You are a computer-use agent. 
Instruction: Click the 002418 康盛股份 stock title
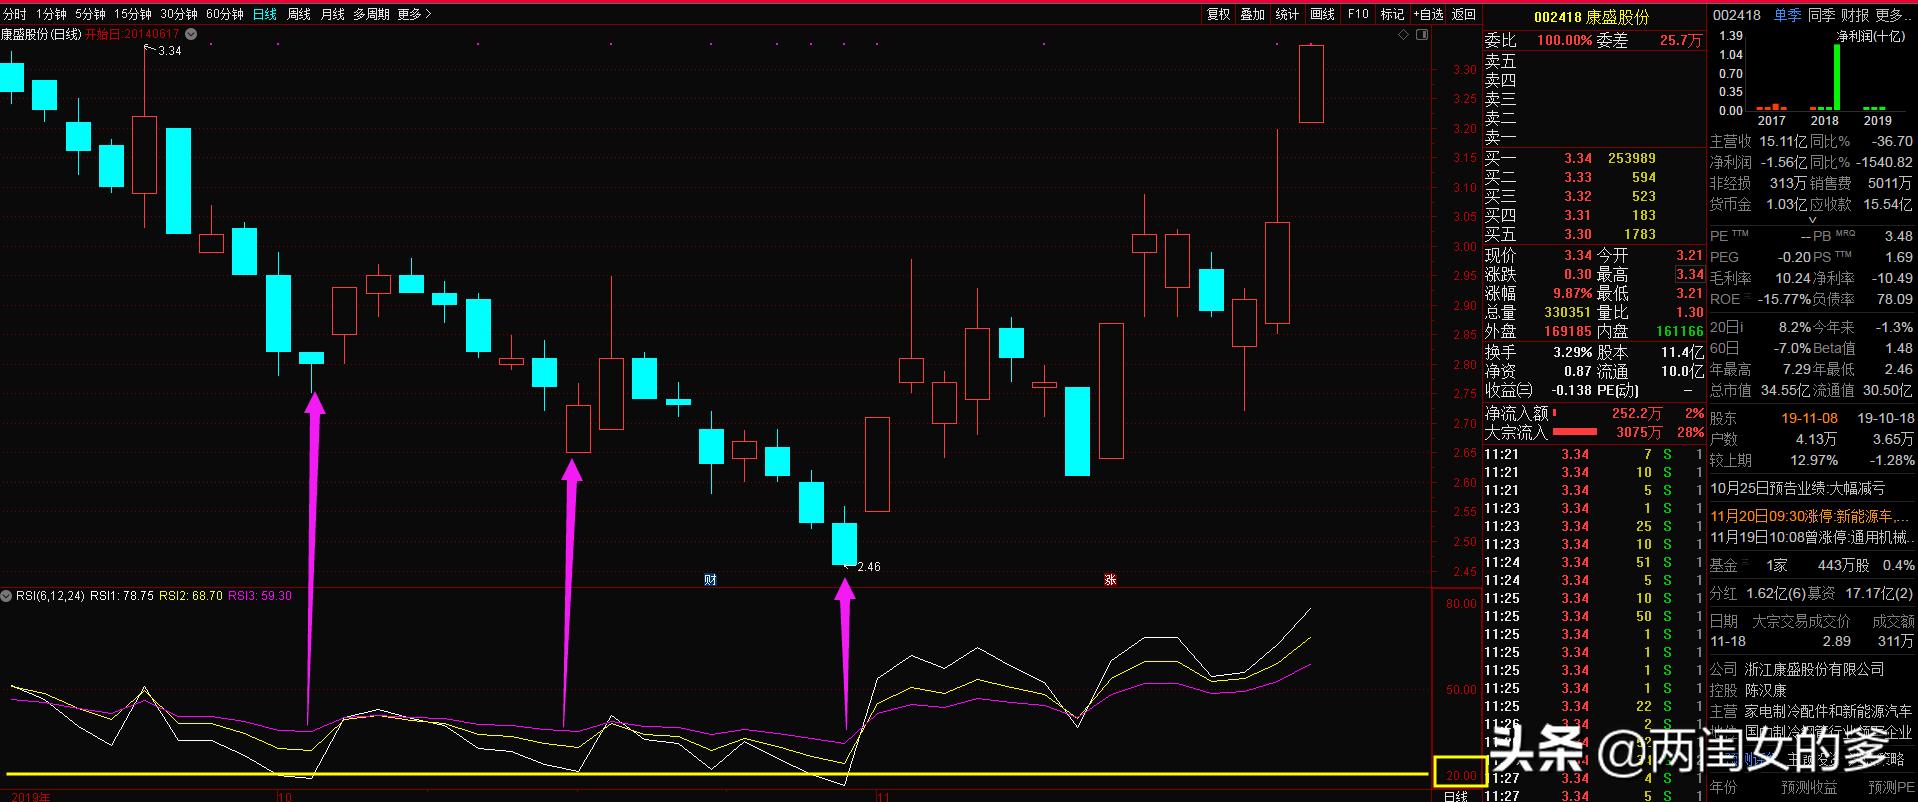1591,17
